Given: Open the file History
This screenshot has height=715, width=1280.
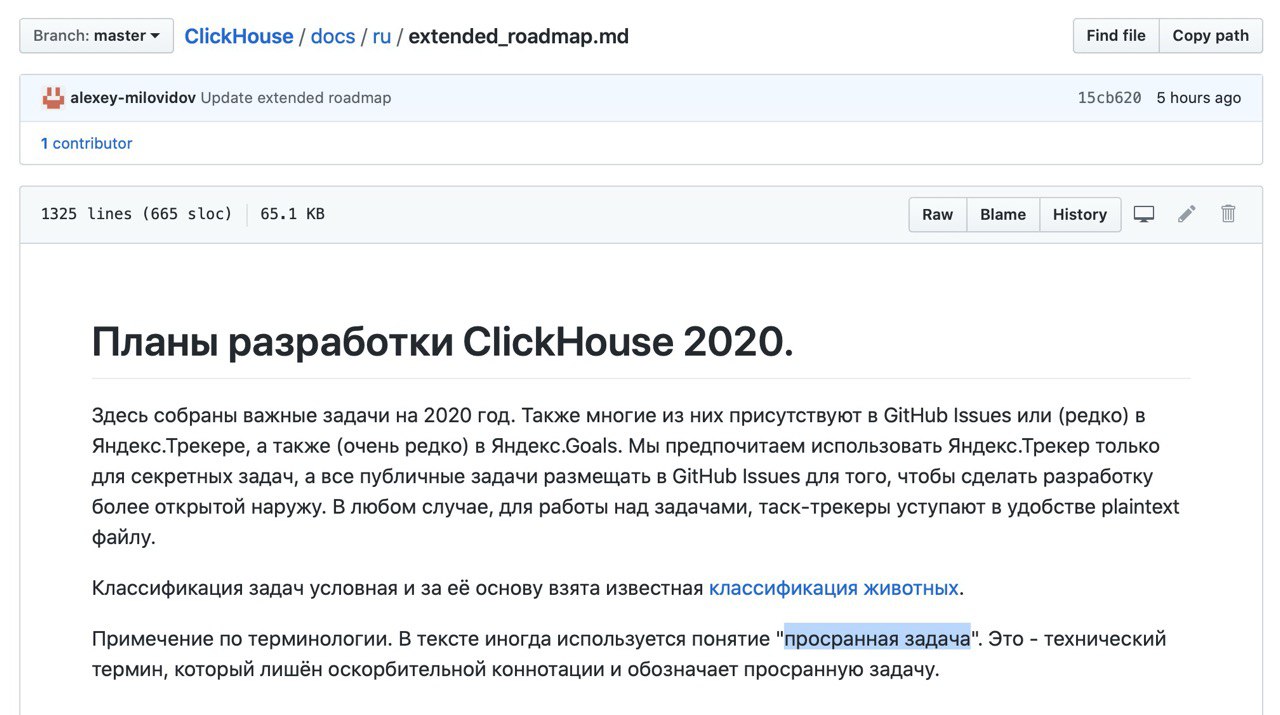Looking at the screenshot, I should point(1080,214).
